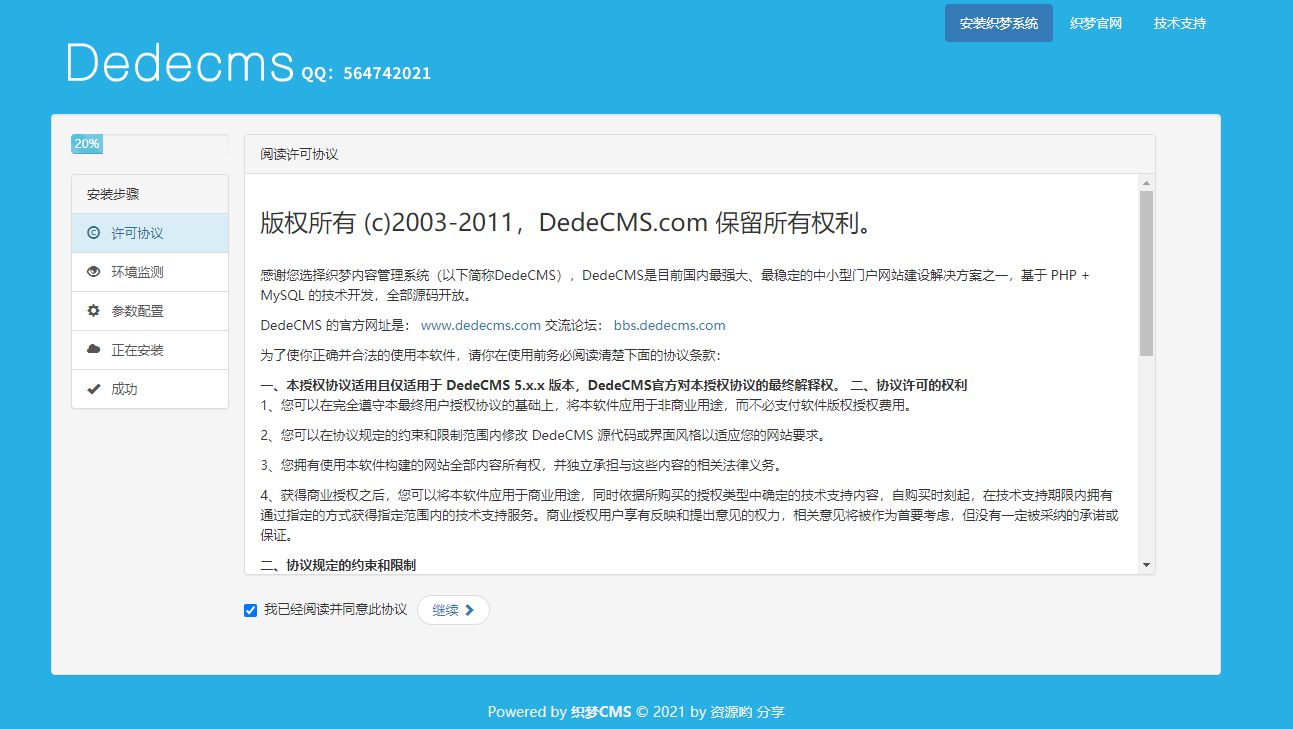Click the 安装步骤 panel header
1293x729 pixels.
pos(150,194)
